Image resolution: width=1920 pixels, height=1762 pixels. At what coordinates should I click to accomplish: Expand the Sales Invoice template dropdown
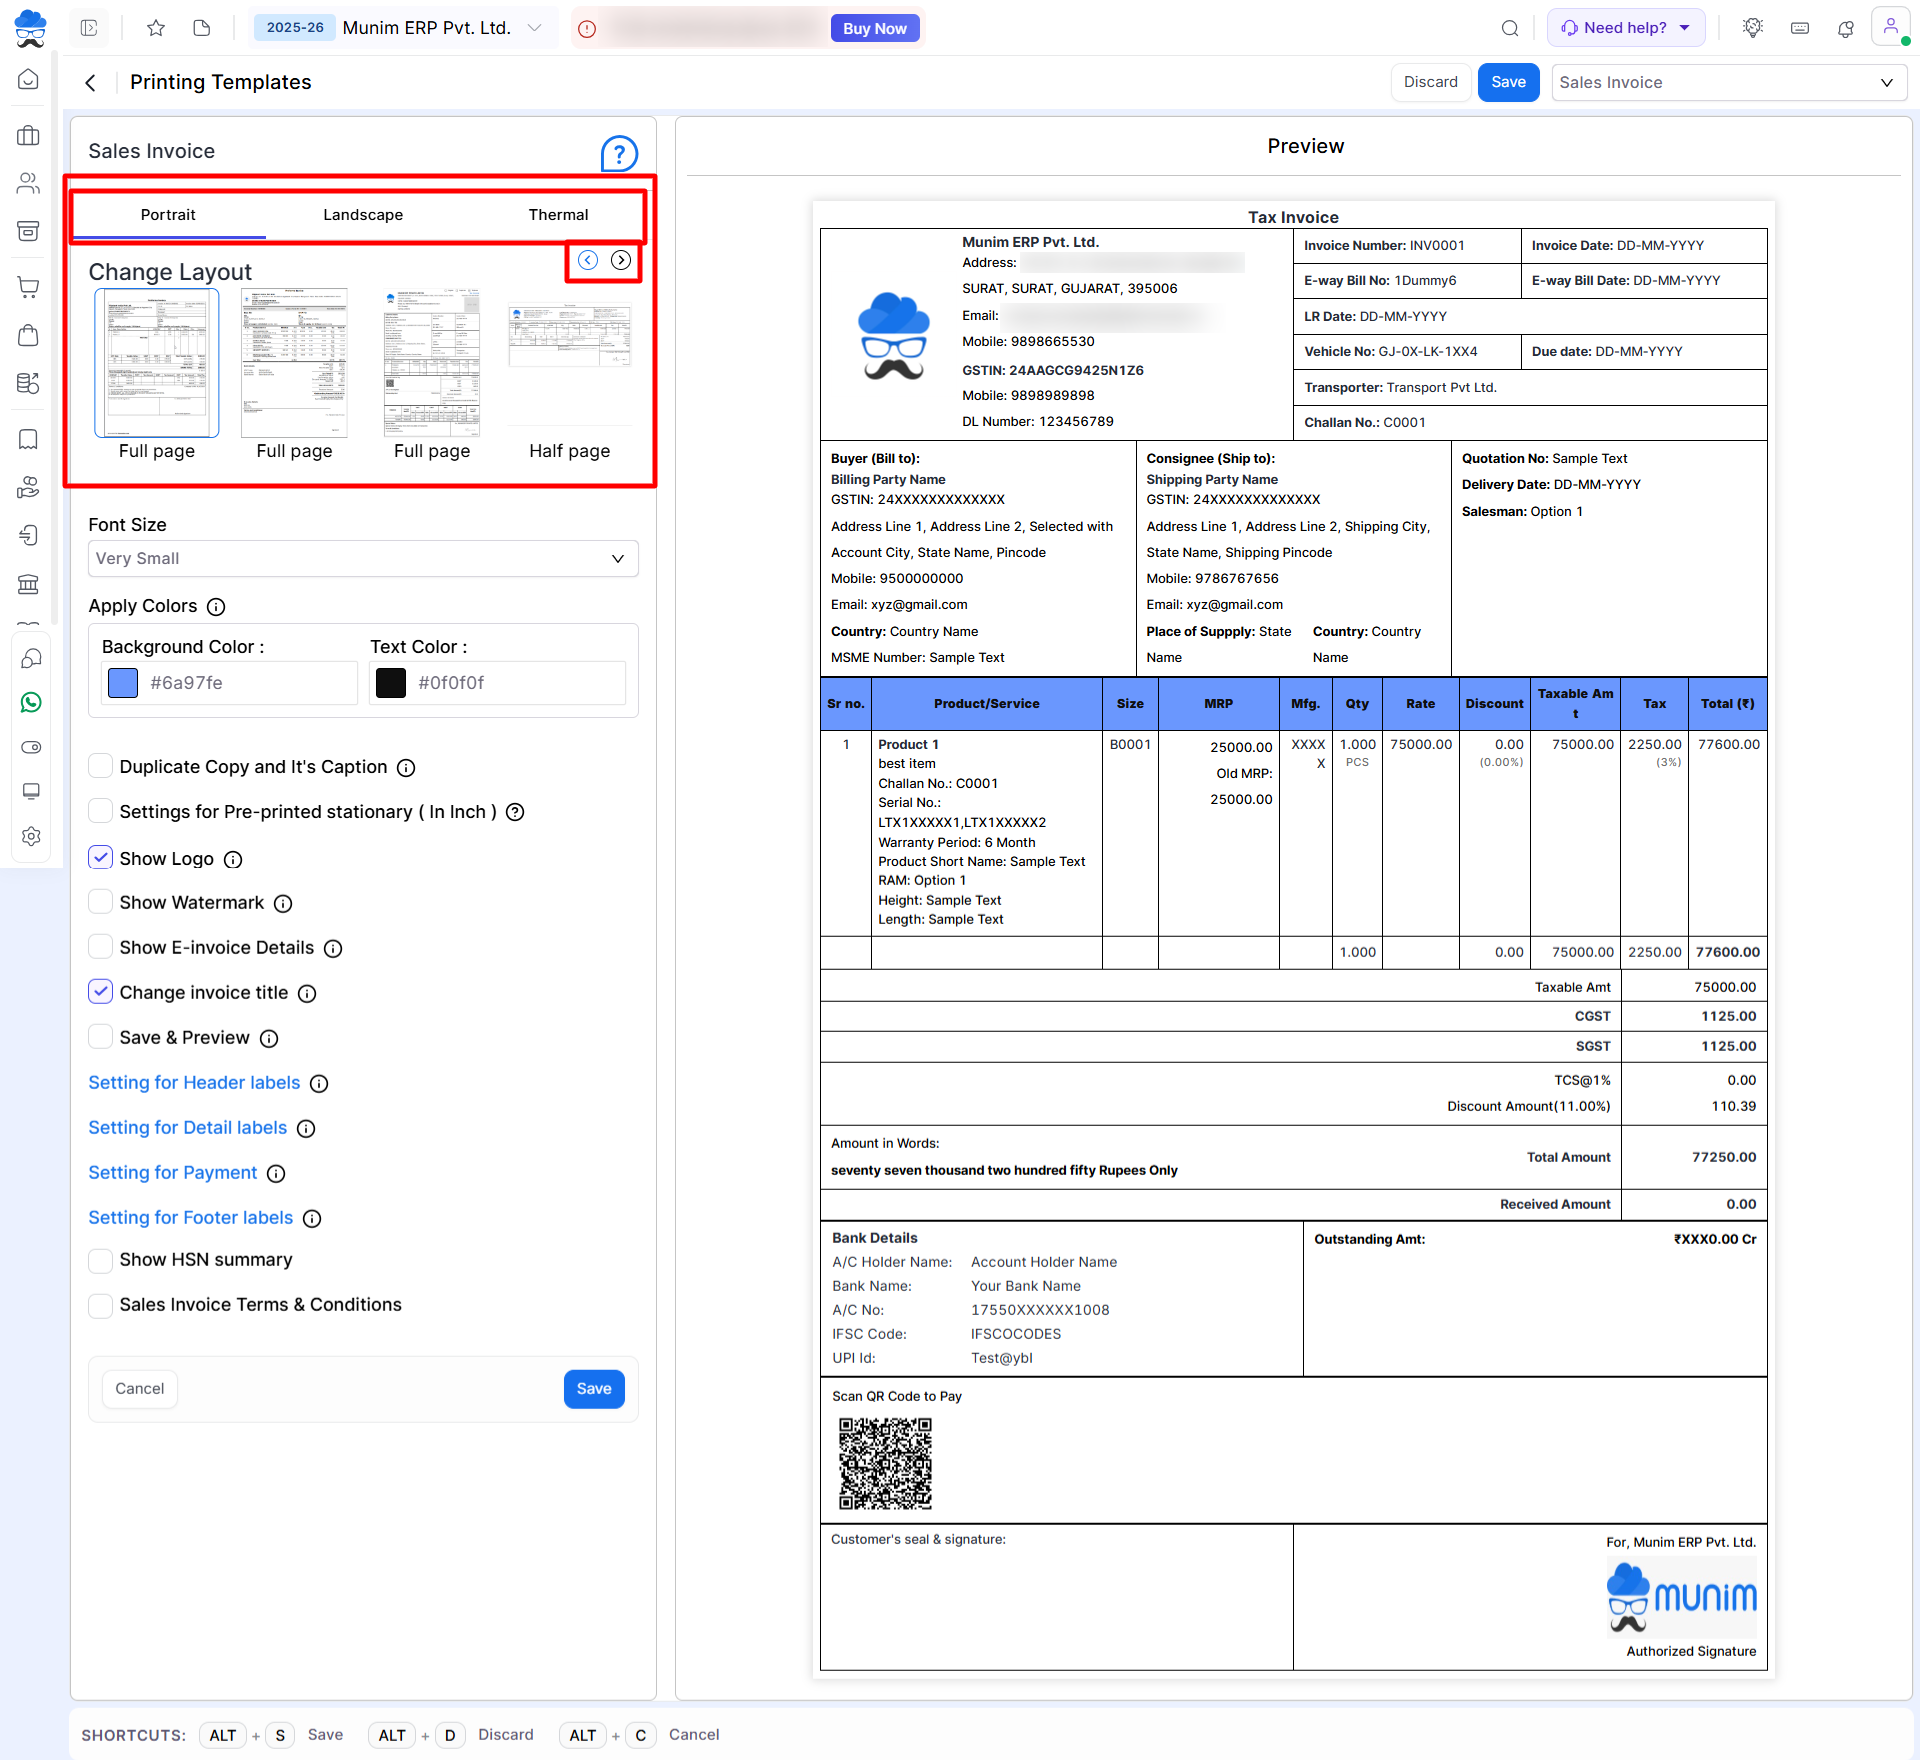coord(1727,82)
